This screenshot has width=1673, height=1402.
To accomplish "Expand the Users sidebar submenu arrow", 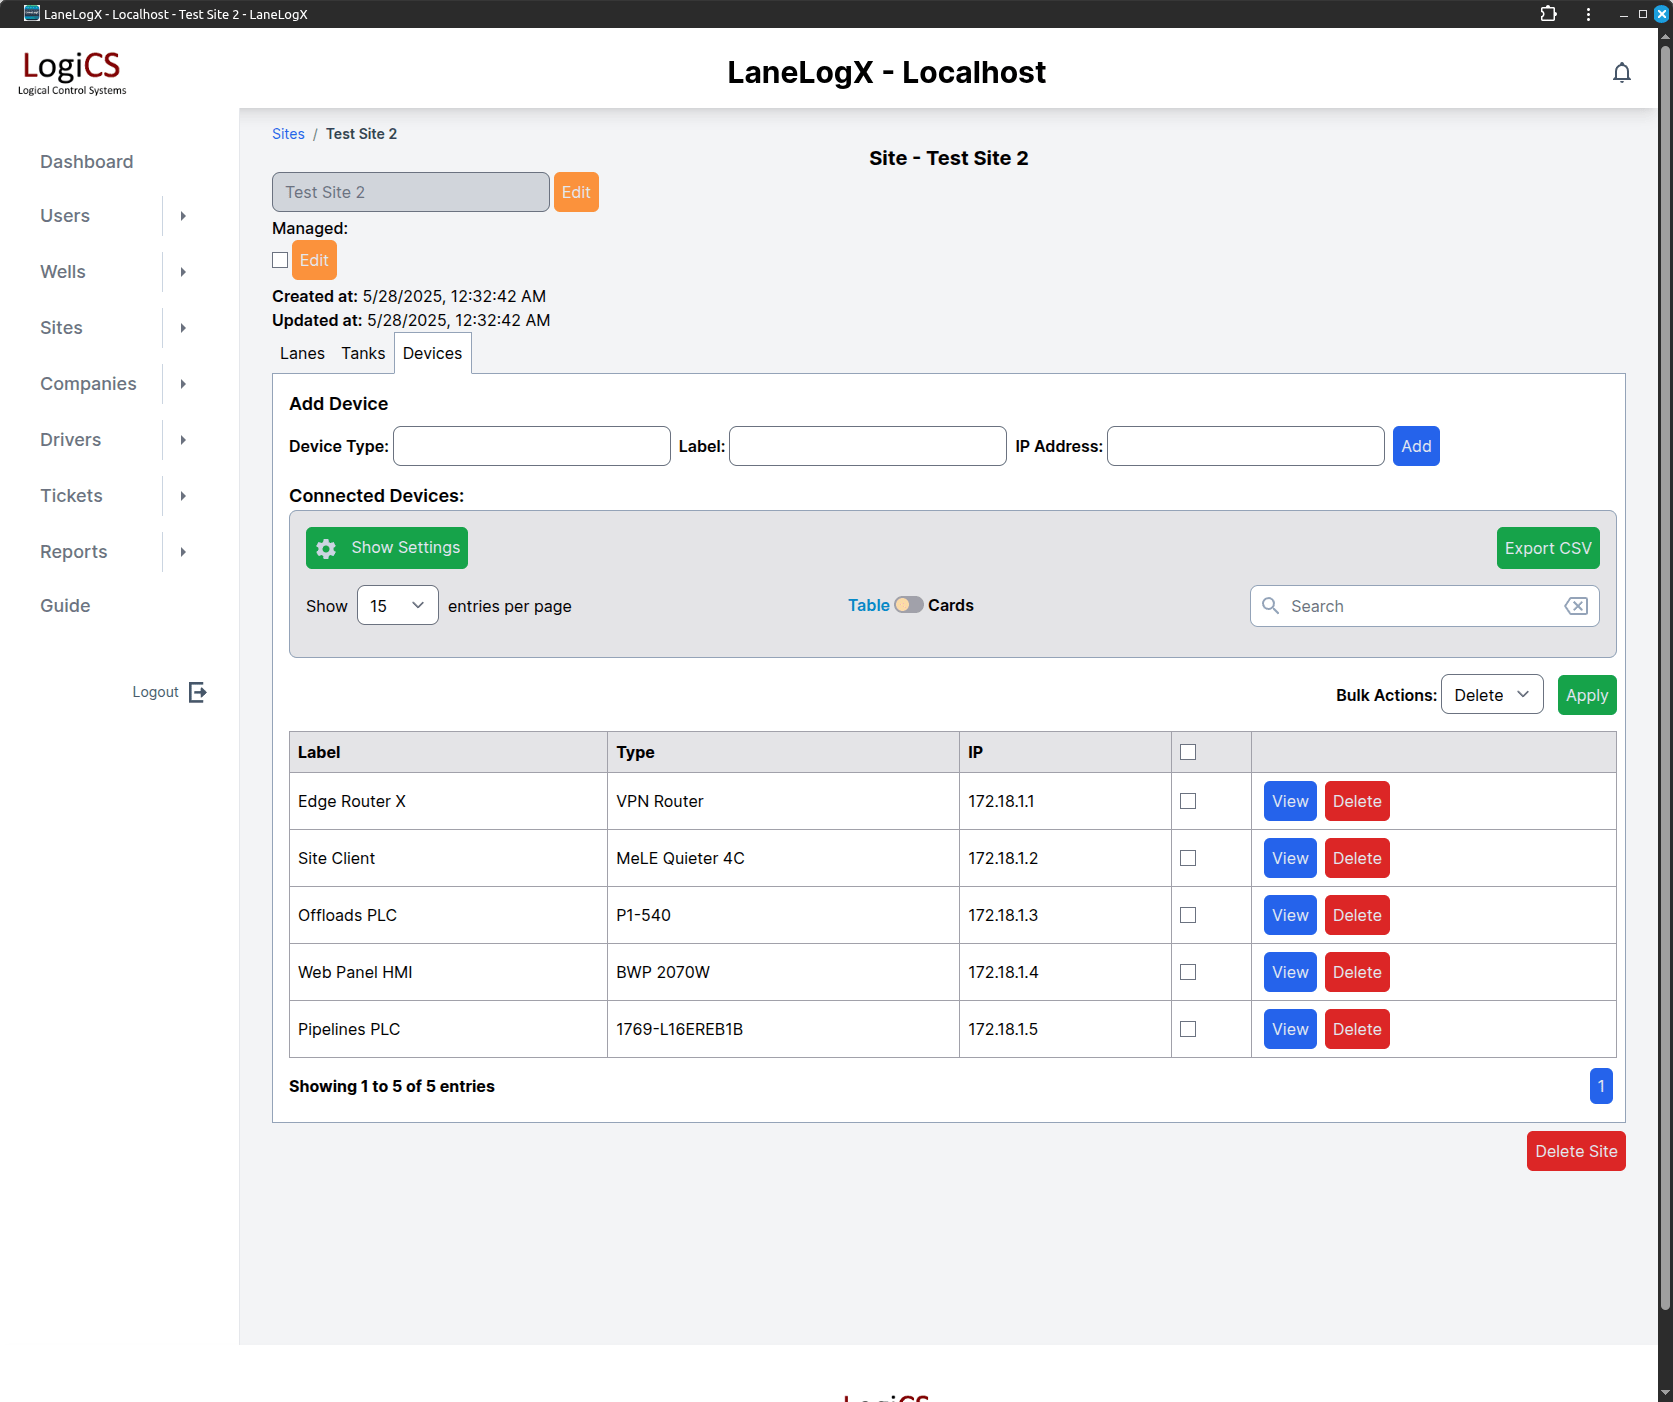I will [183, 216].
